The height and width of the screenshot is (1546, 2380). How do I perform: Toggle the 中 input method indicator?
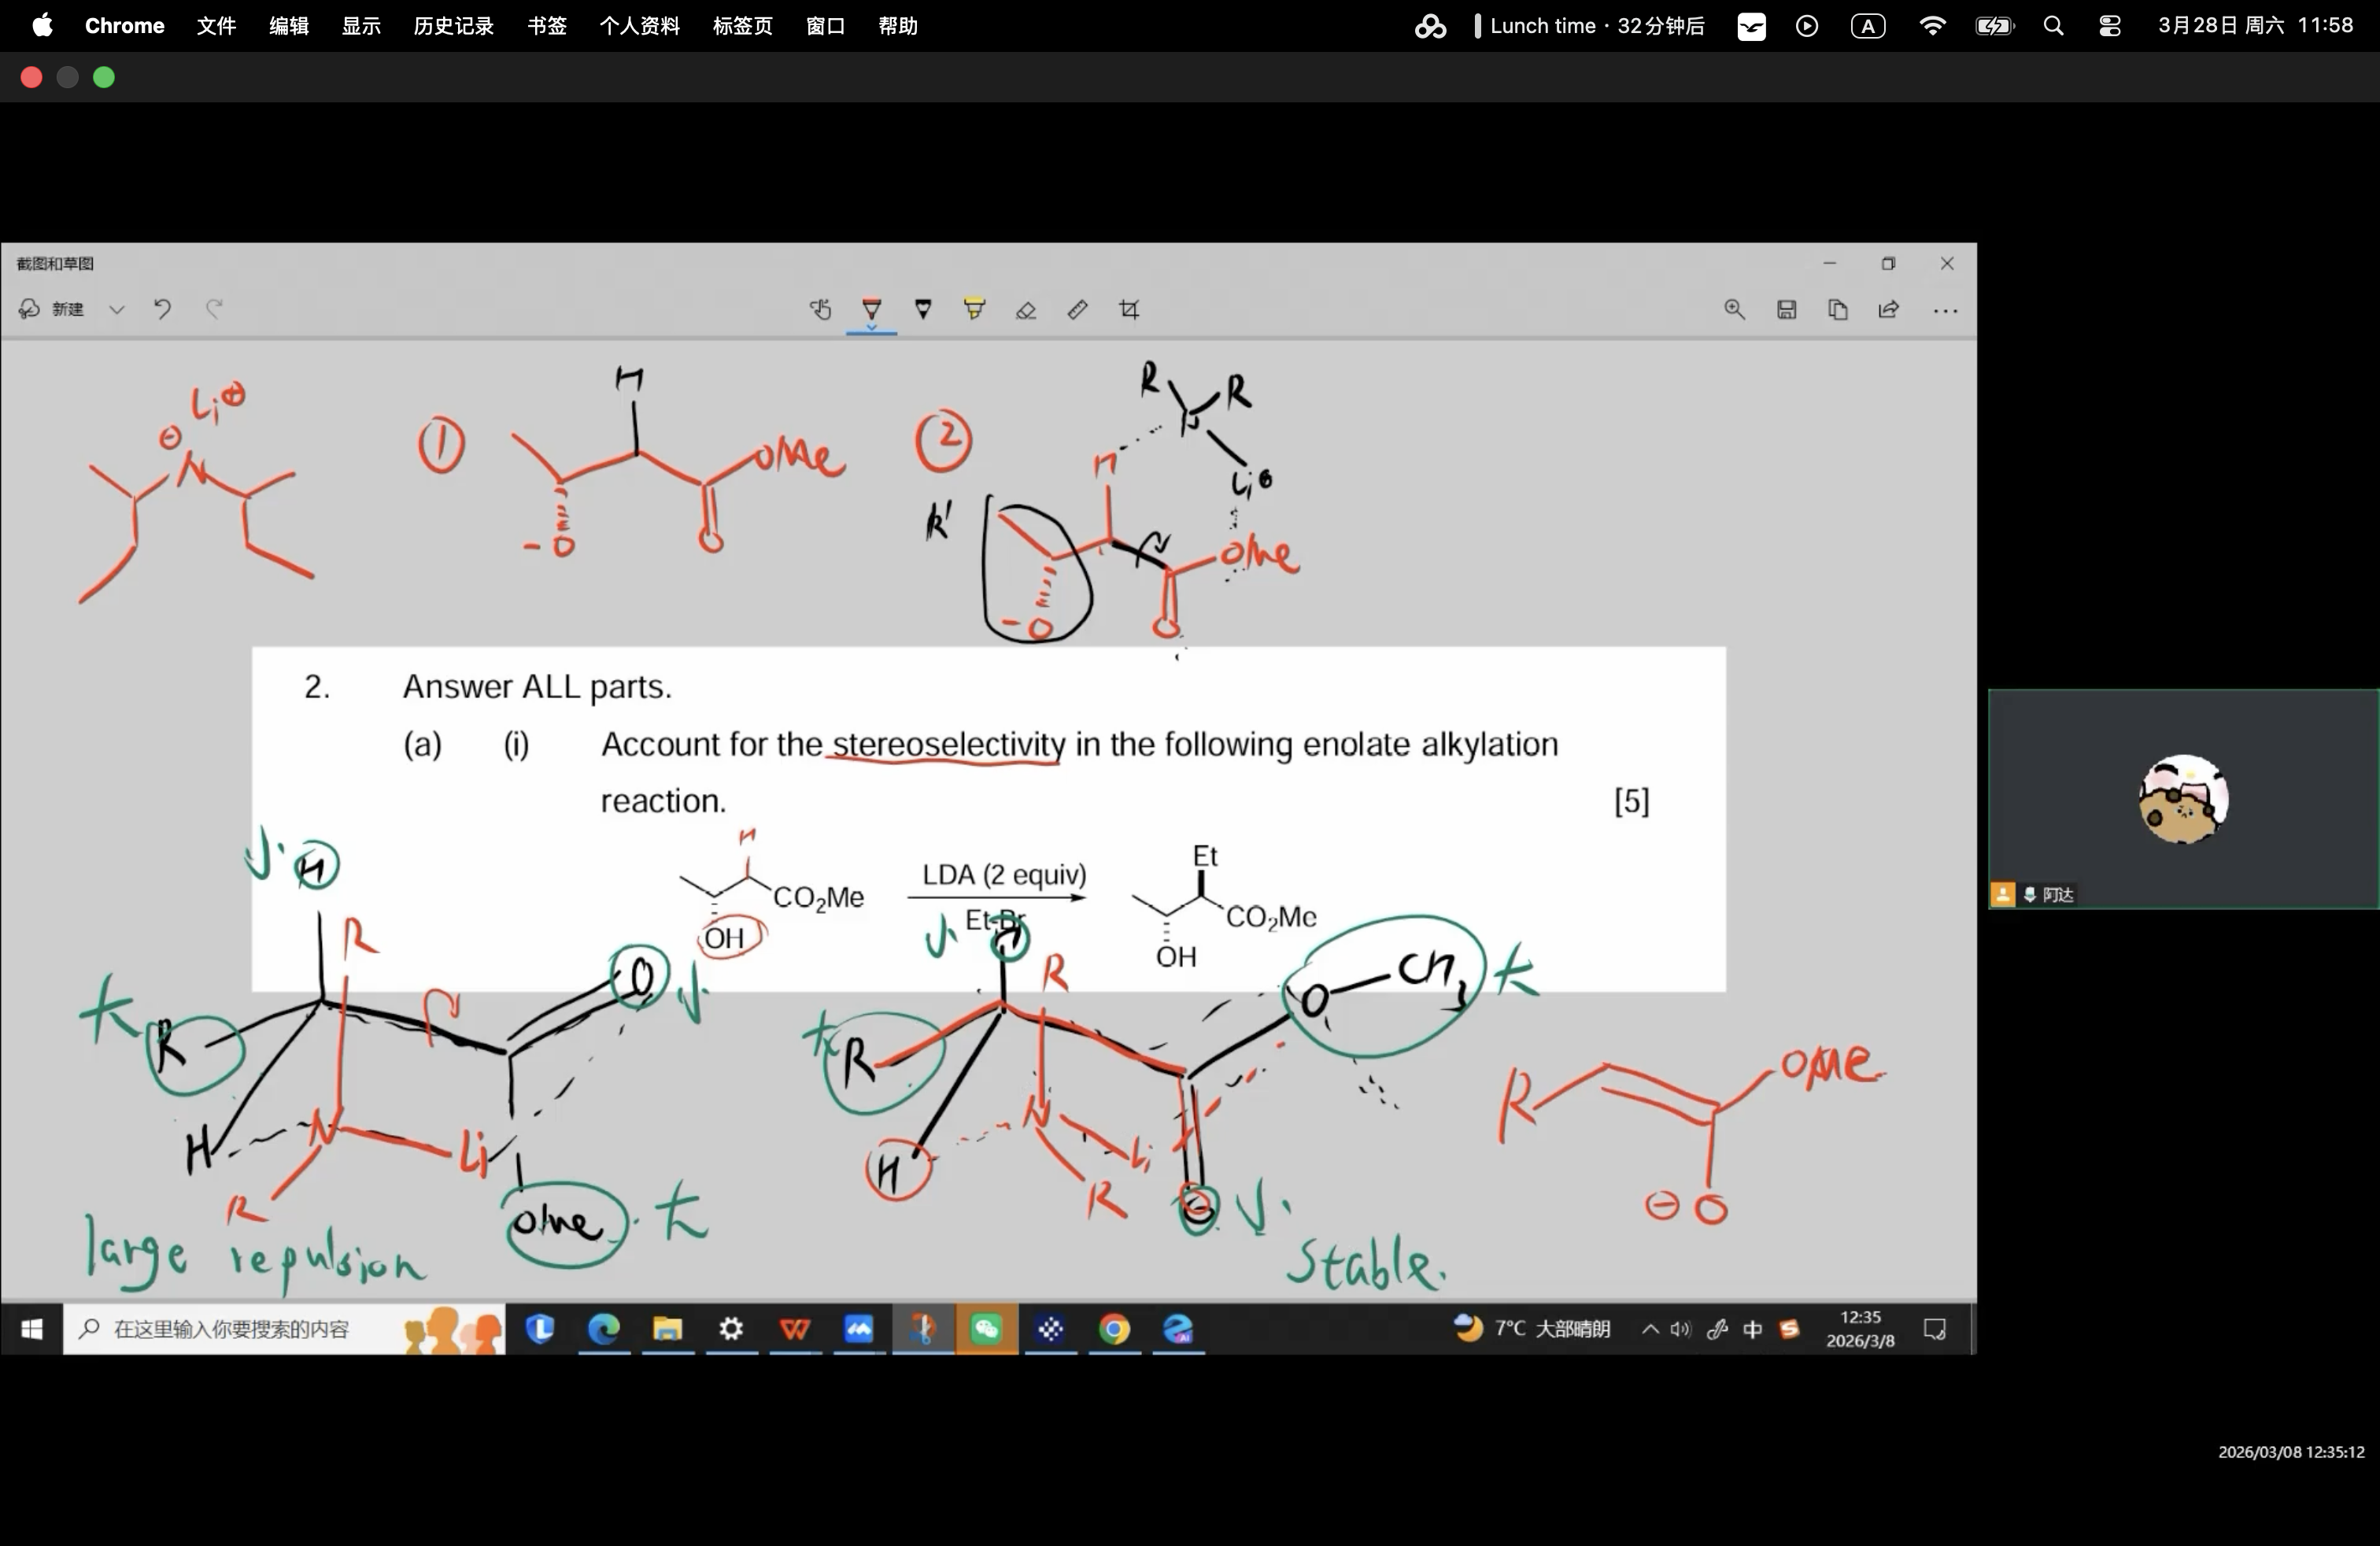(x=1752, y=1329)
